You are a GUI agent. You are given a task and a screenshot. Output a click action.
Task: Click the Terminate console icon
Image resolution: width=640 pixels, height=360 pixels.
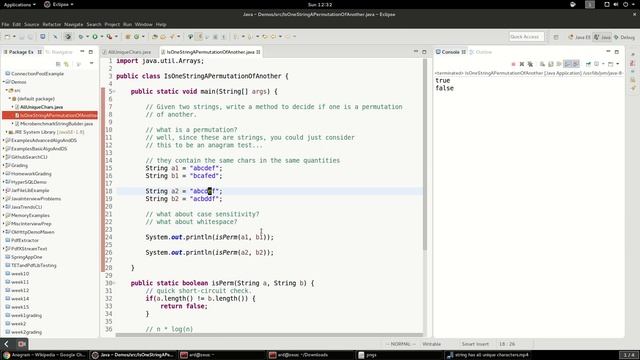coord(513,64)
